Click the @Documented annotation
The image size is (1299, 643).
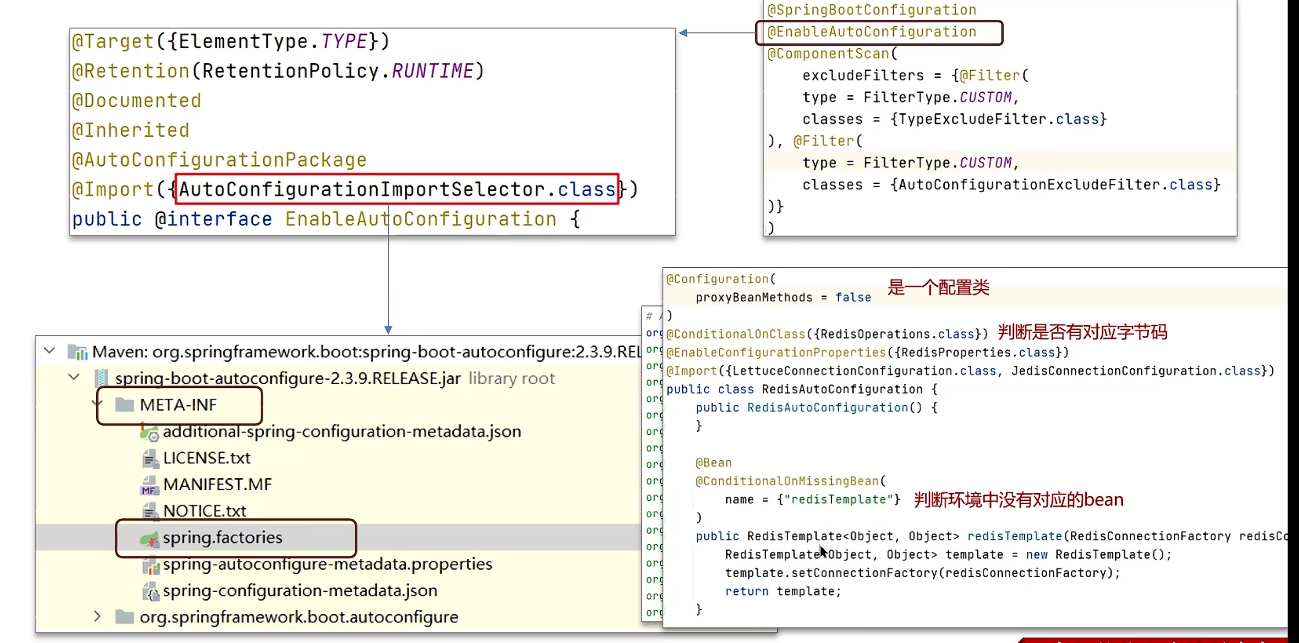point(136,101)
